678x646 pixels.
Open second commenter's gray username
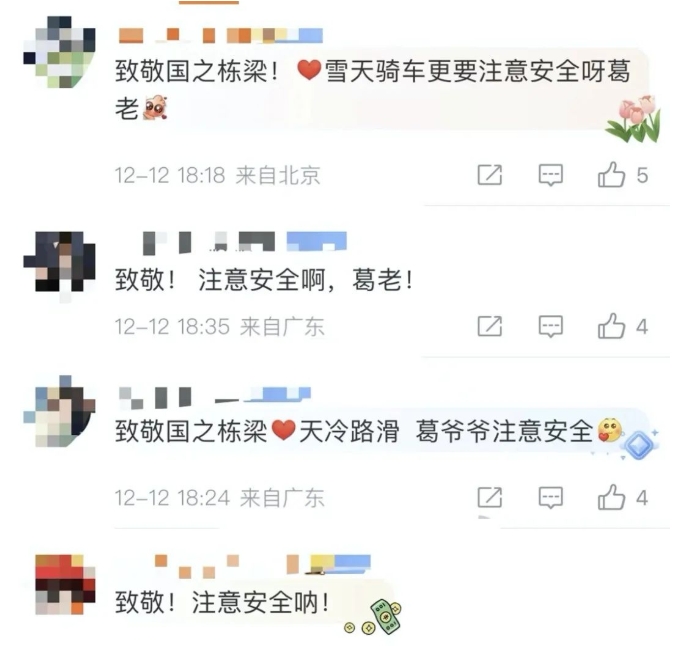click(245, 242)
